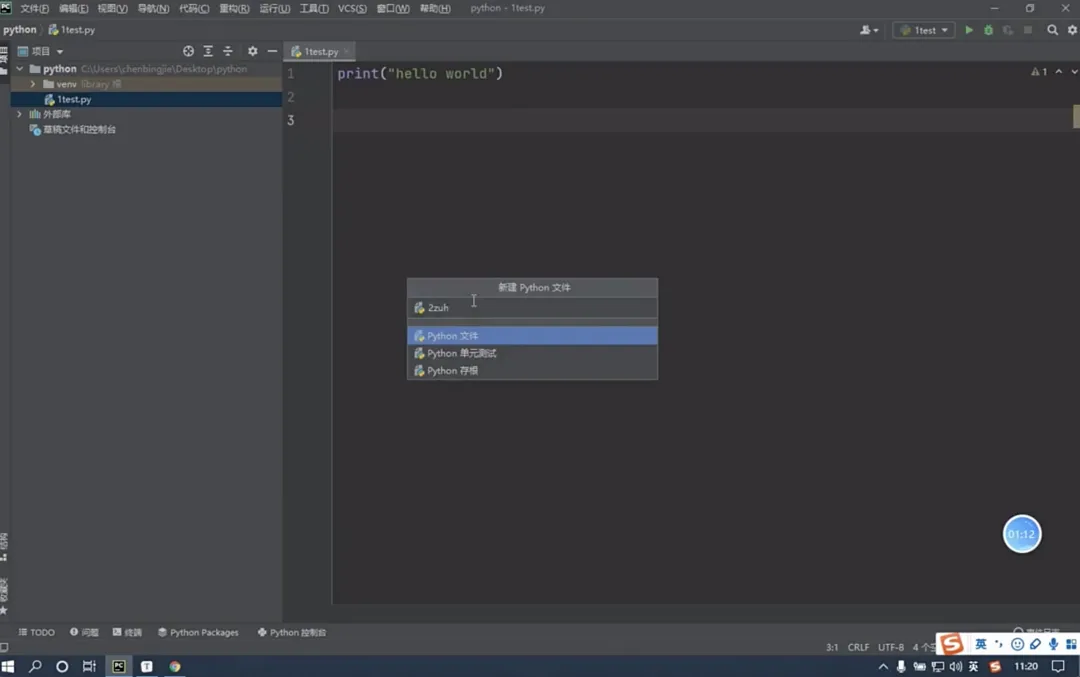Expand the venv folder
Image resolution: width=1080 pixels, height=677 pixels.
32,84
